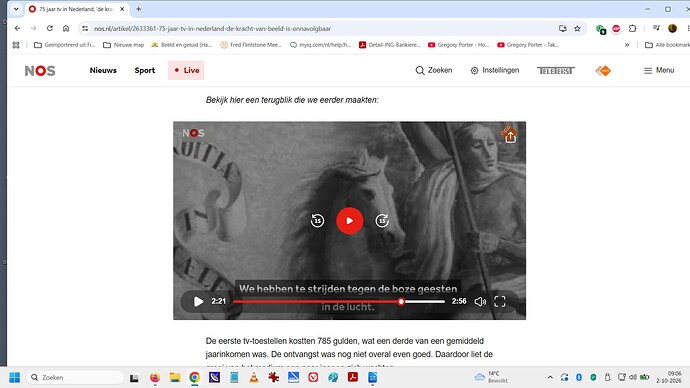This screenshot has width=690, height=388.
Task: Open the Nieuws section
Action: [x=103, y=70]
